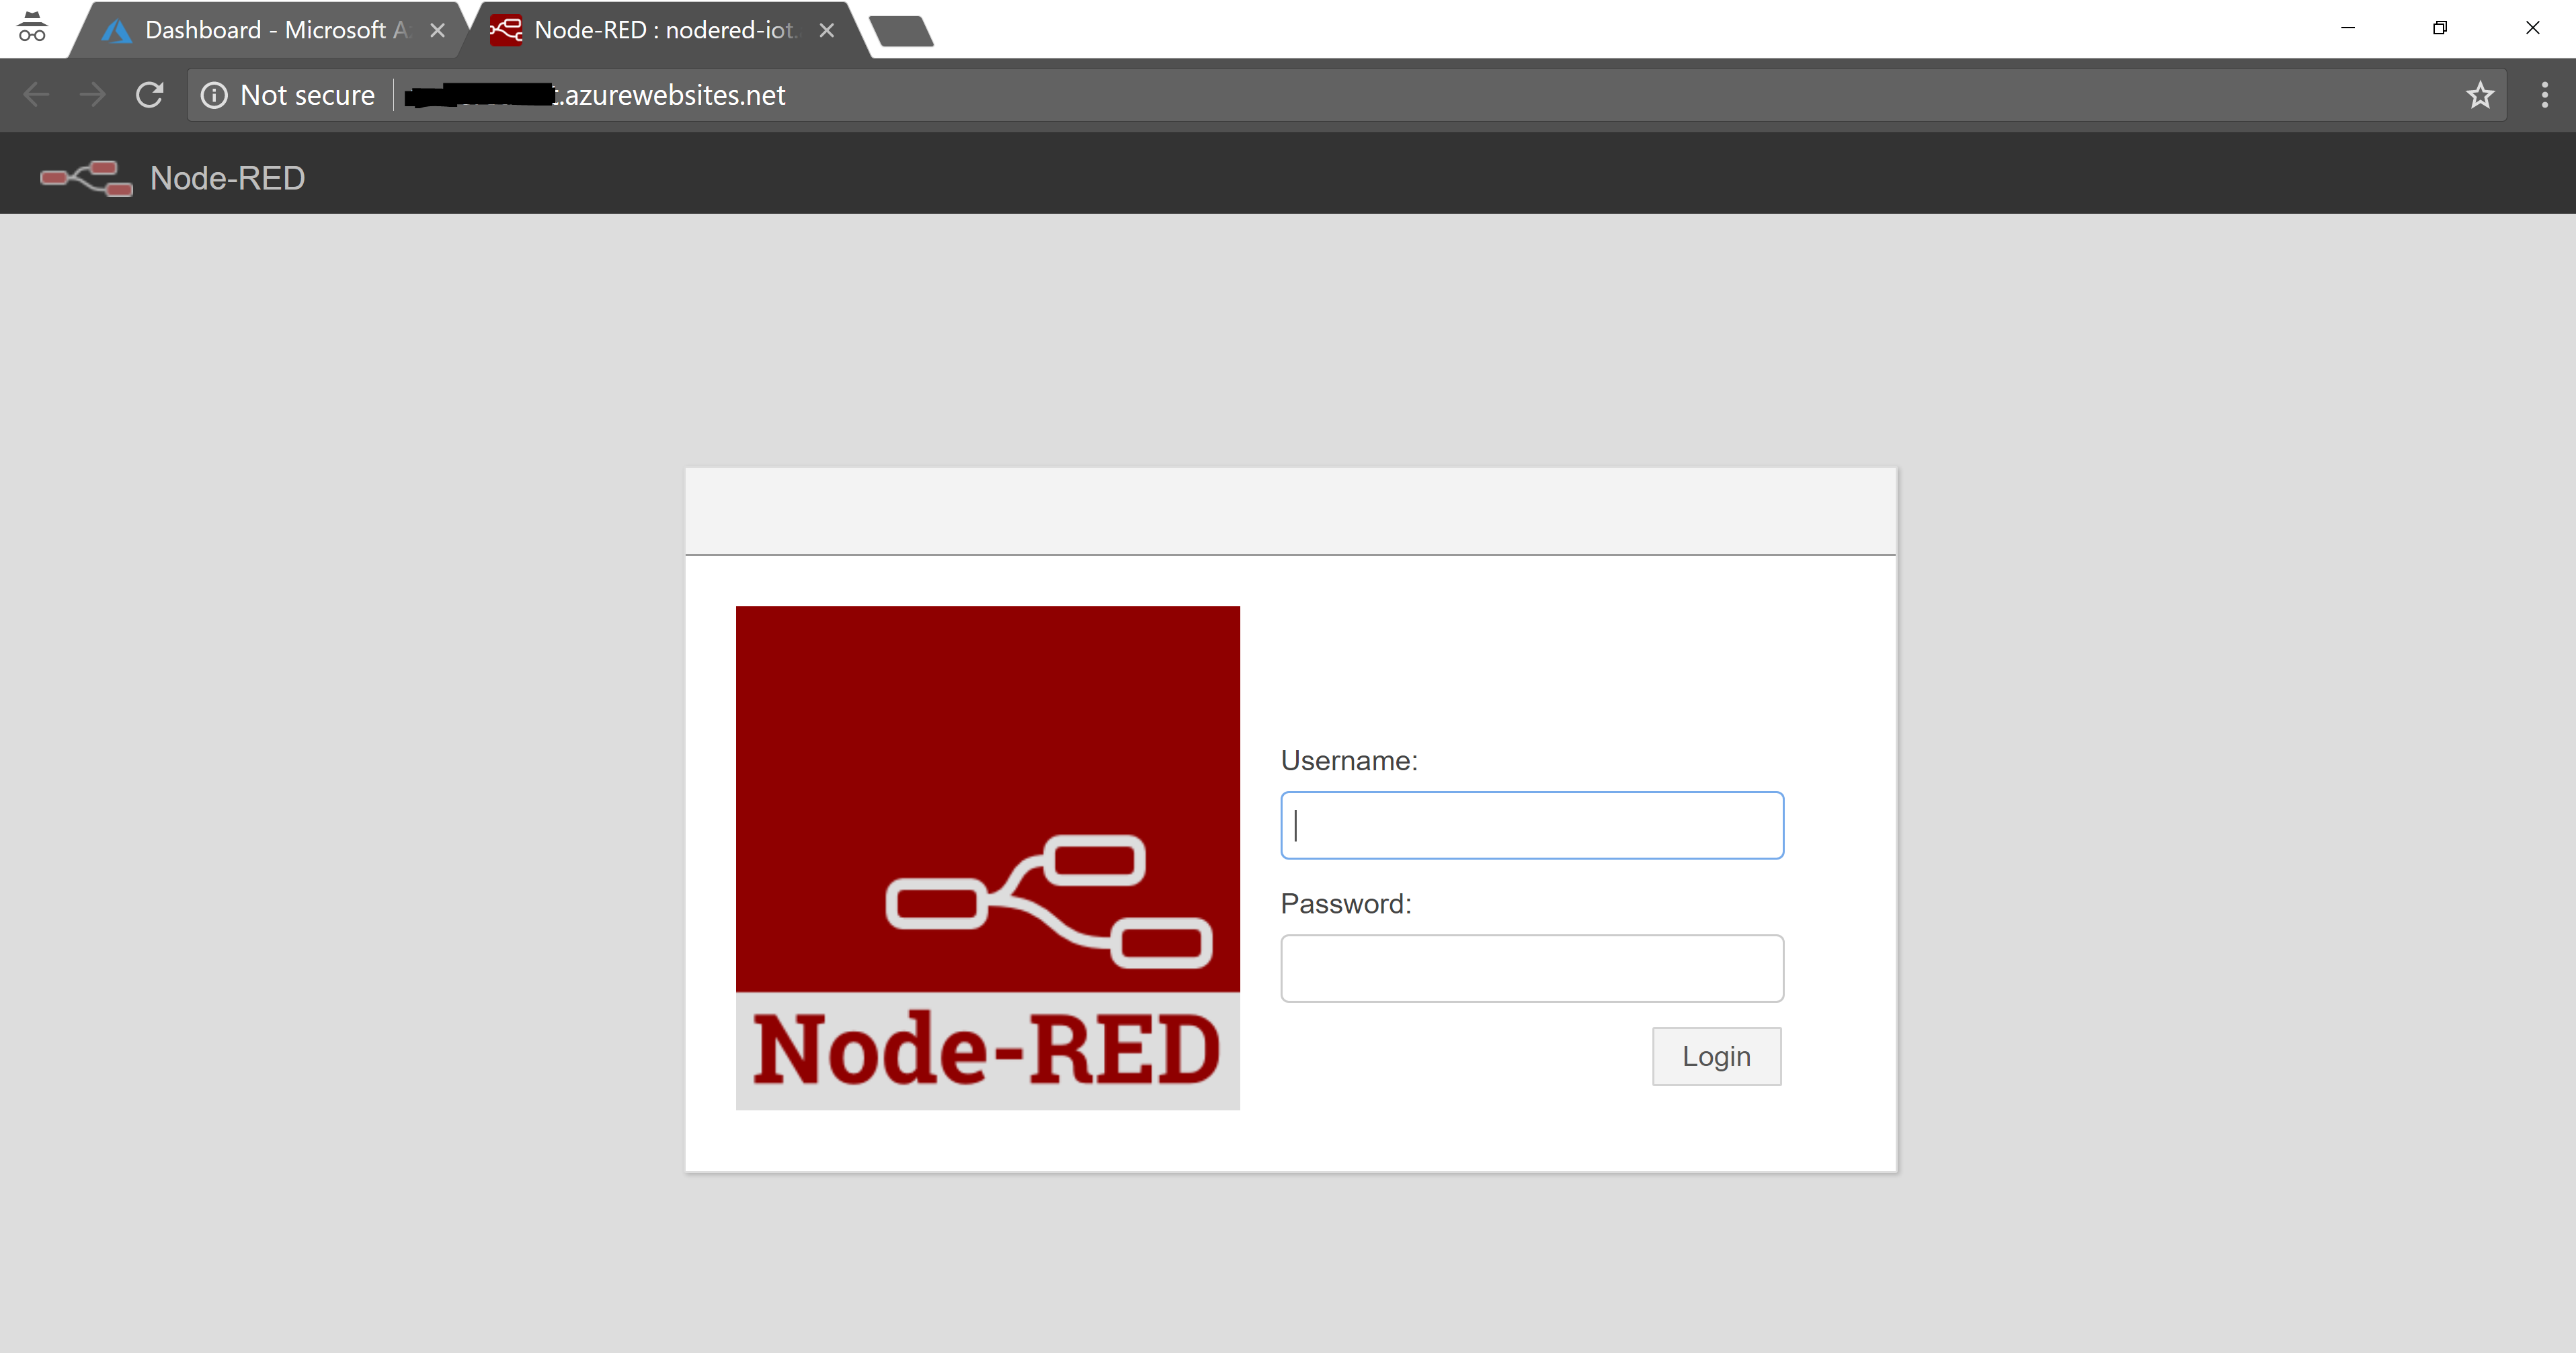Reload the page with the refresh icon

150,95
